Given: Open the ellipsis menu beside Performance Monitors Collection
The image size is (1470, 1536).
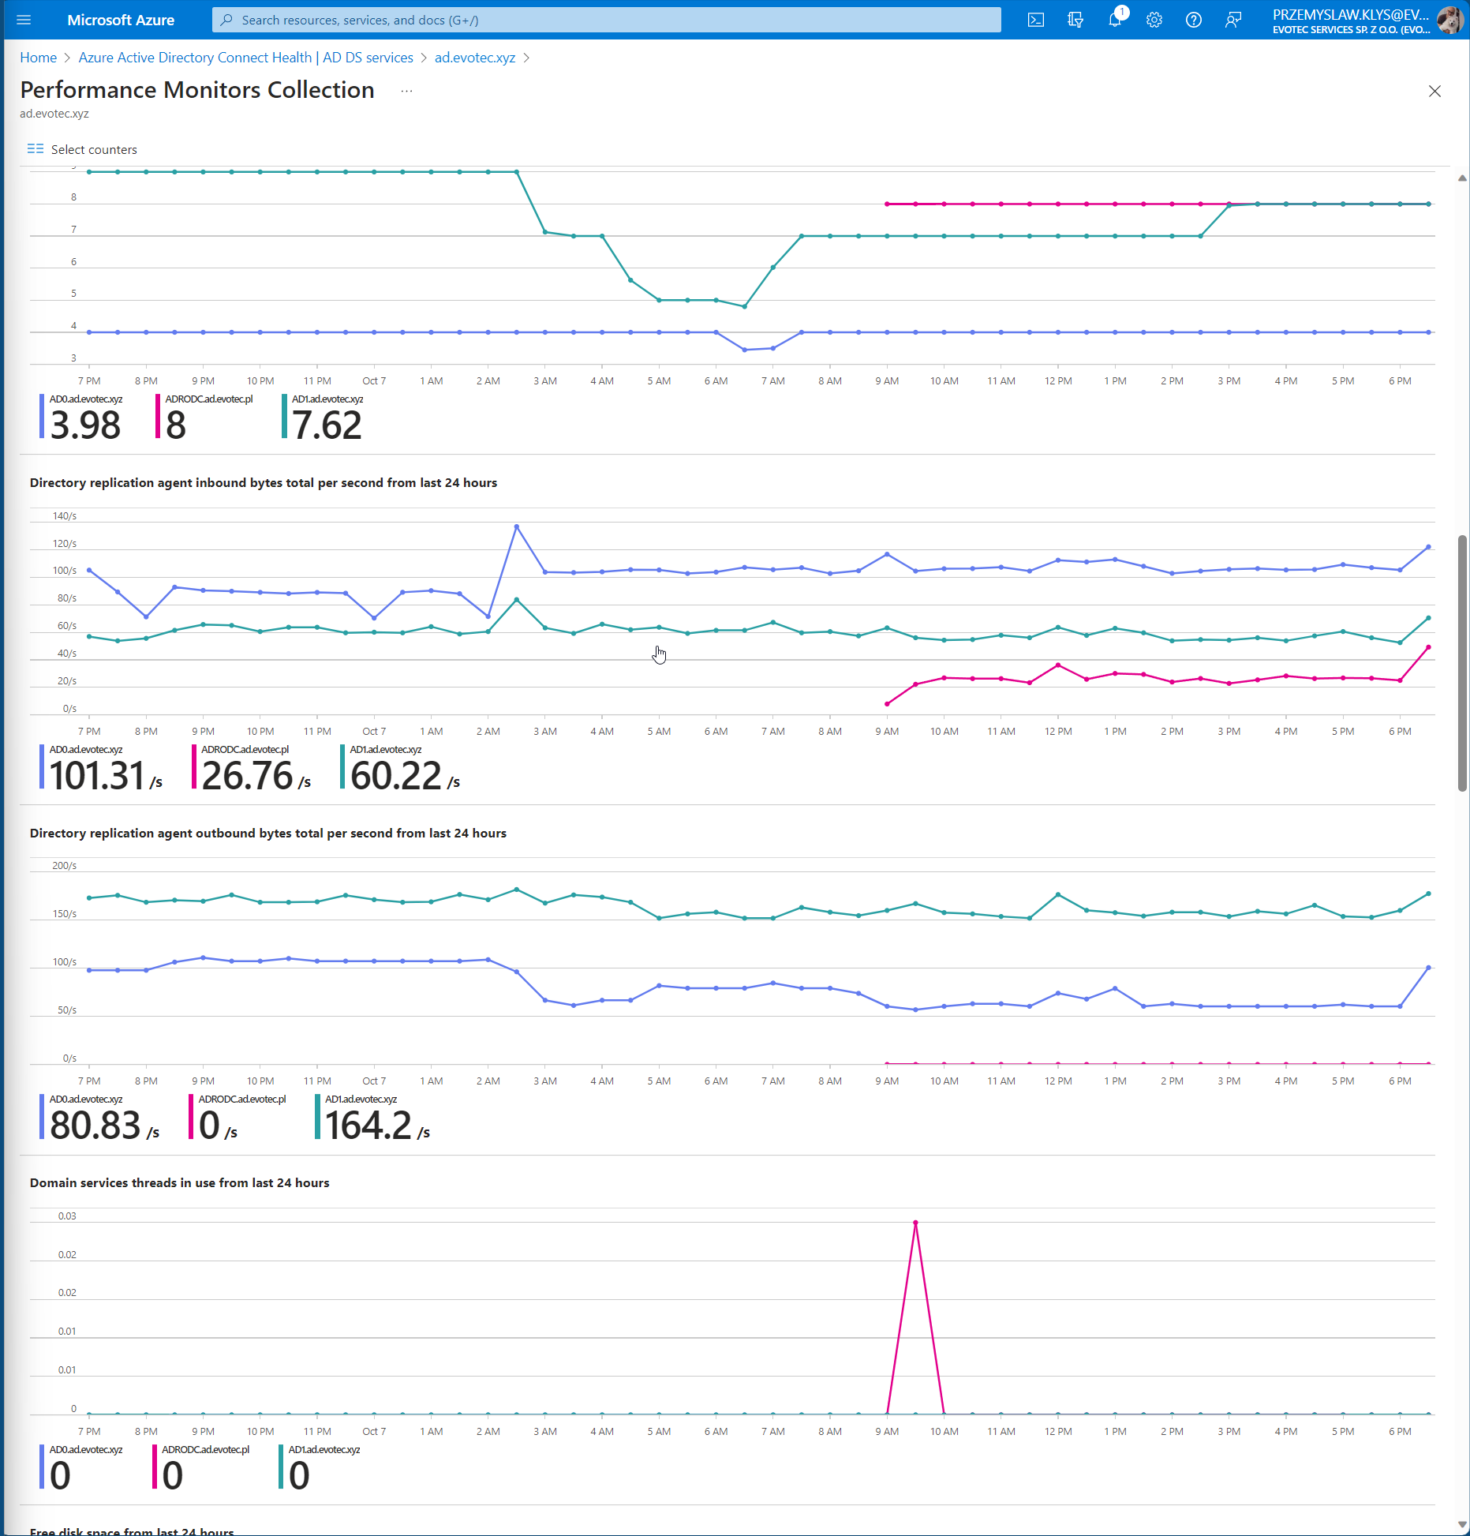Looking at the screenshot, I should click(406, 90).
